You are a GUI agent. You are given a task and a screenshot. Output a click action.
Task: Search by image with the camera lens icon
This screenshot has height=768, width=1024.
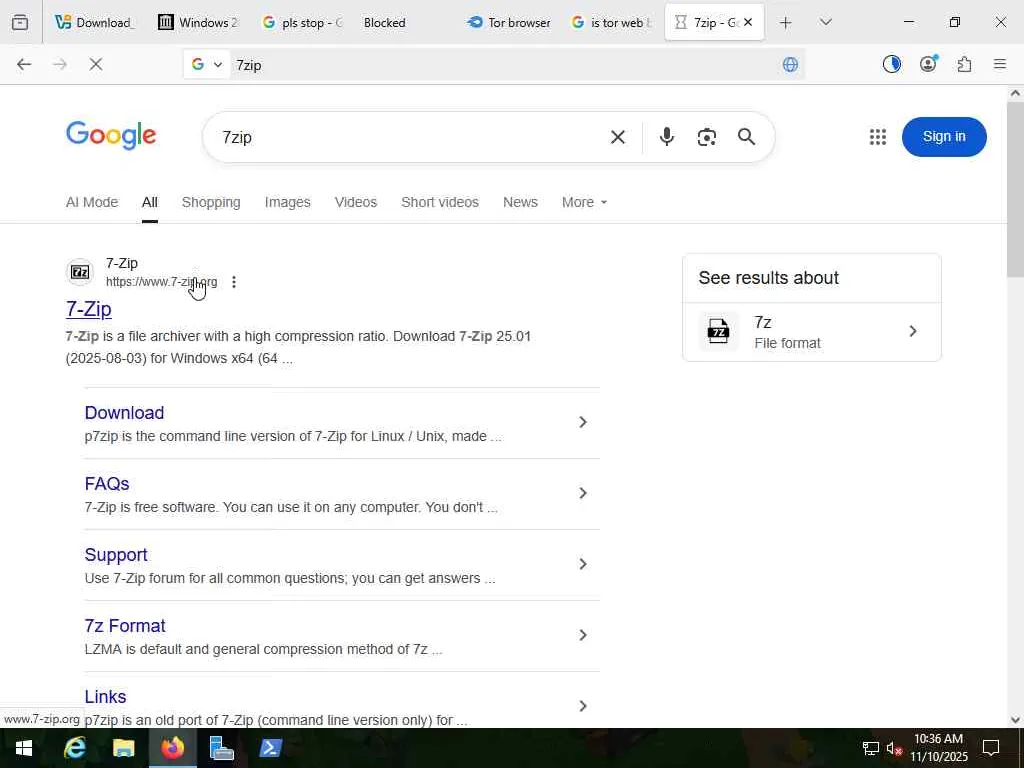coord(706,137)
